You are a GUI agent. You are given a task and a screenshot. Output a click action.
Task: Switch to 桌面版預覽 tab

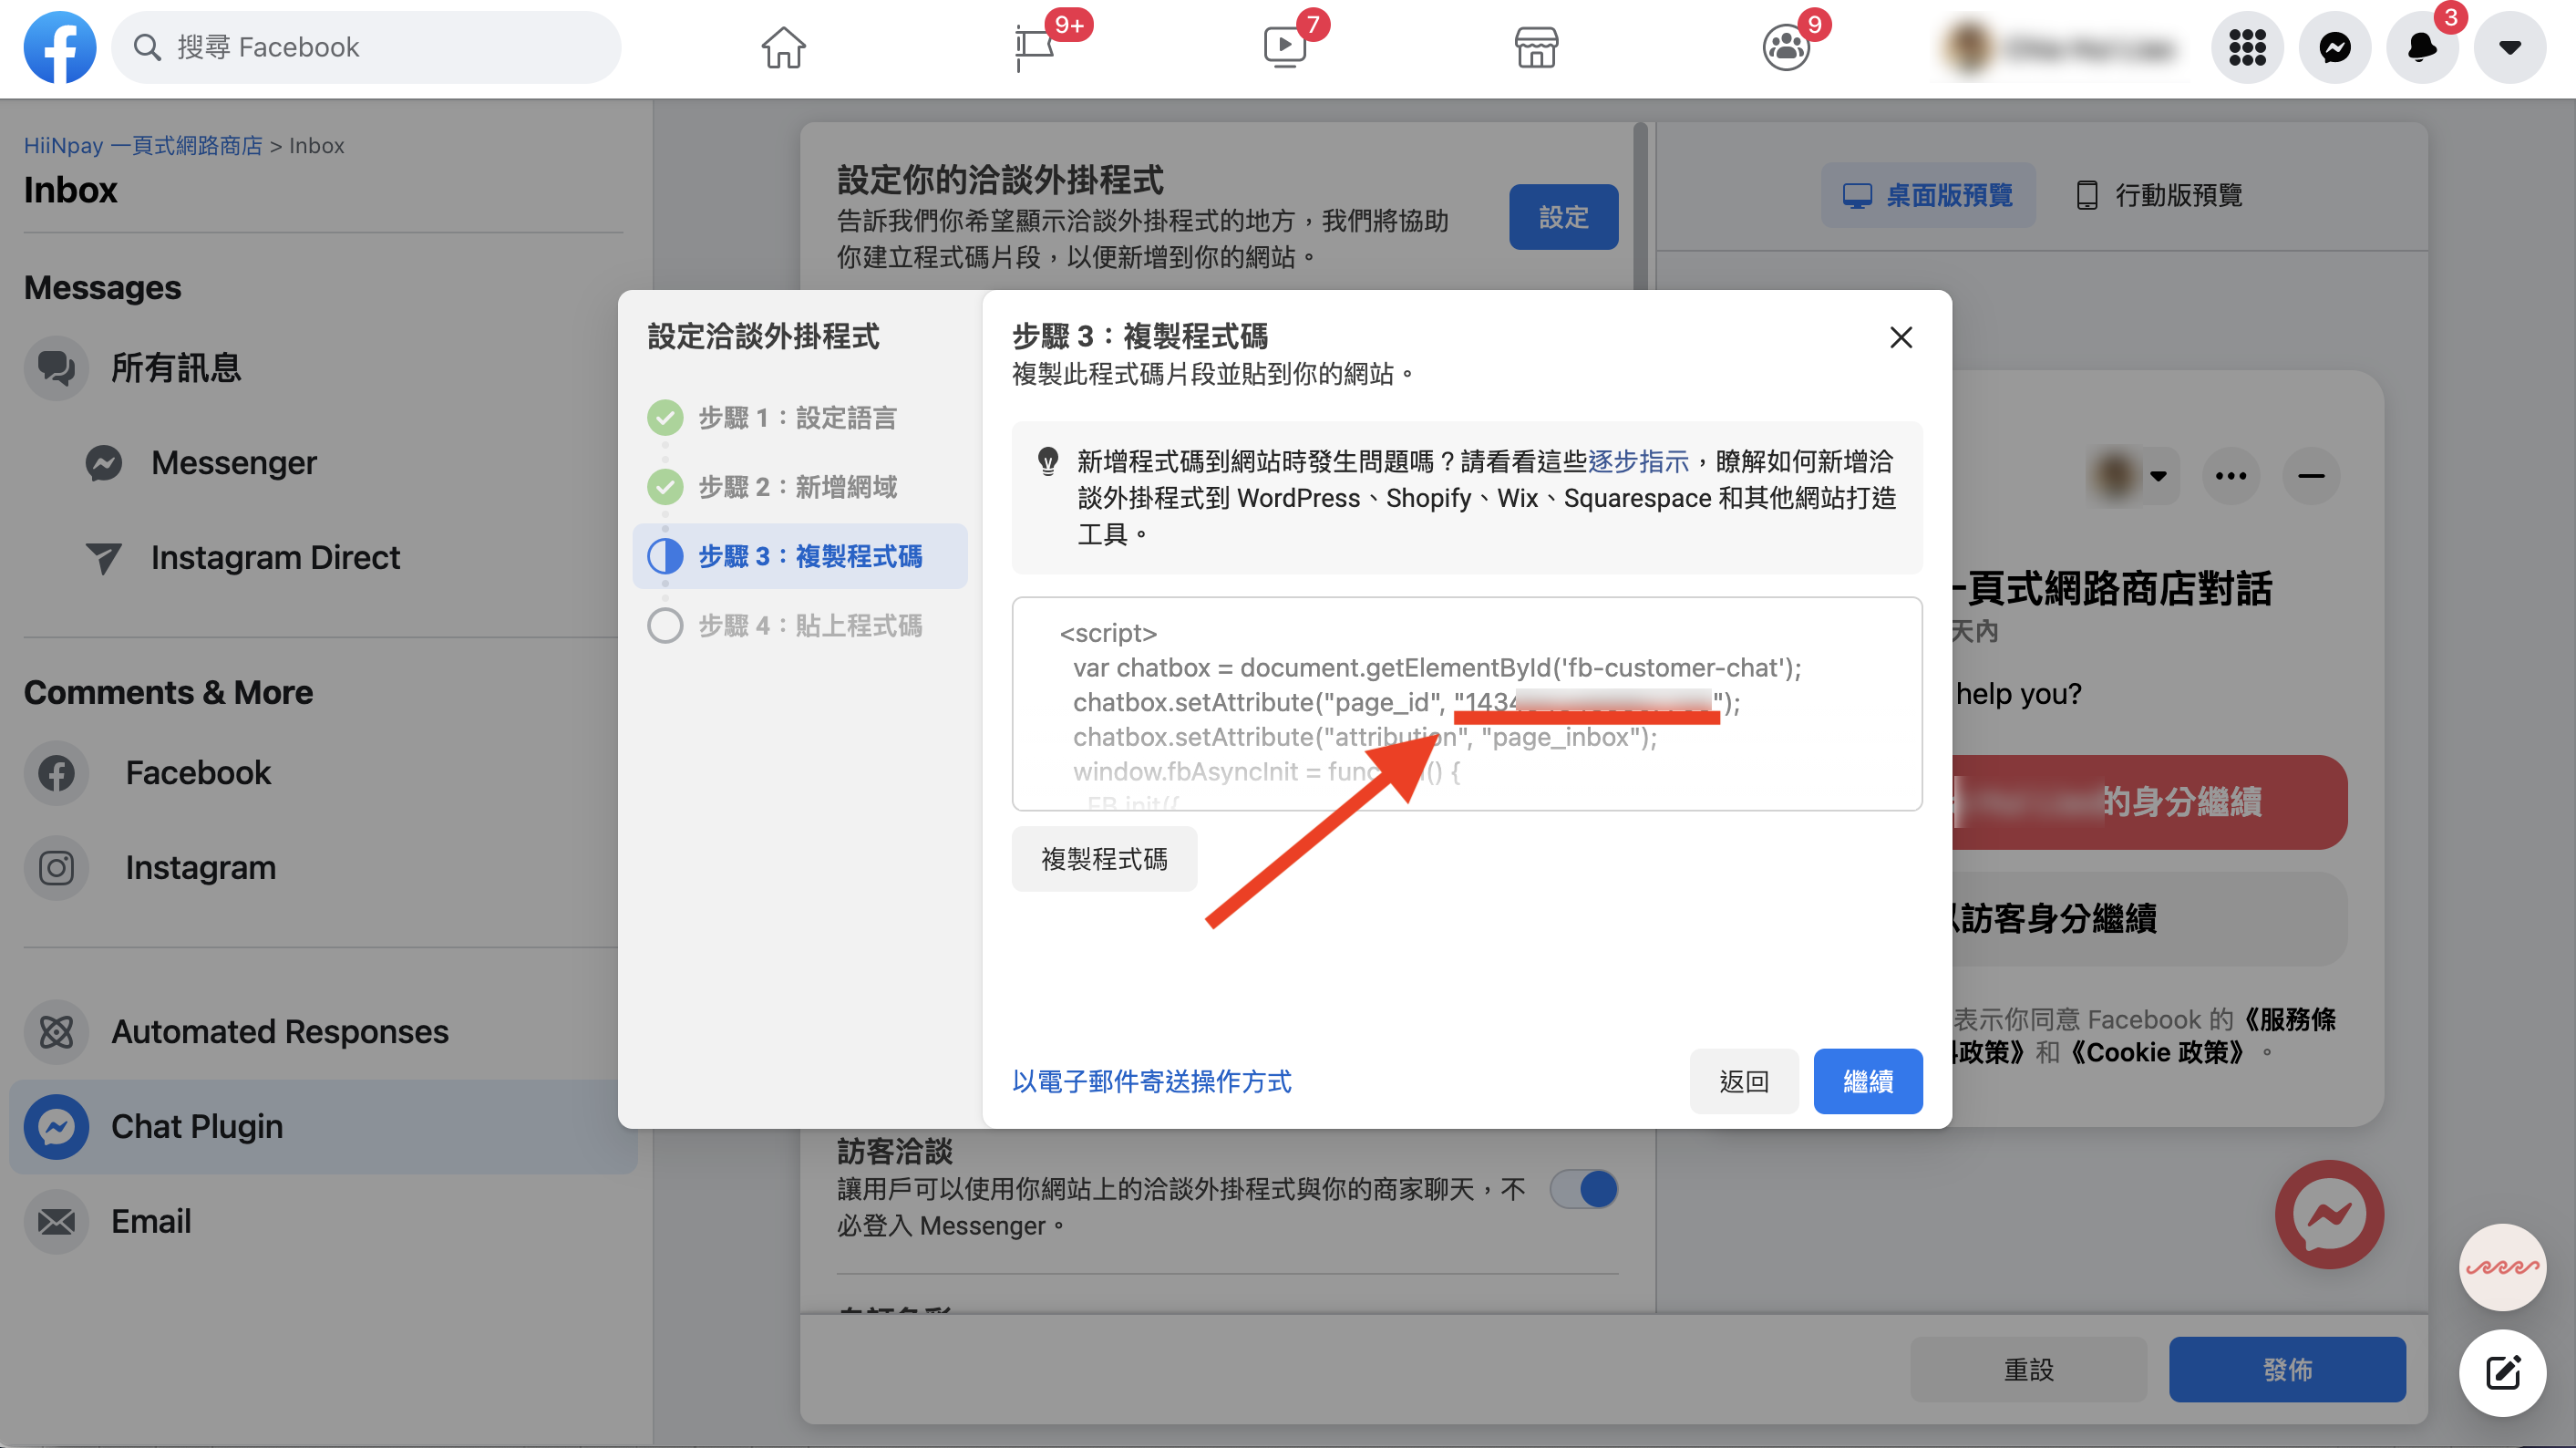pos(1928,195)
